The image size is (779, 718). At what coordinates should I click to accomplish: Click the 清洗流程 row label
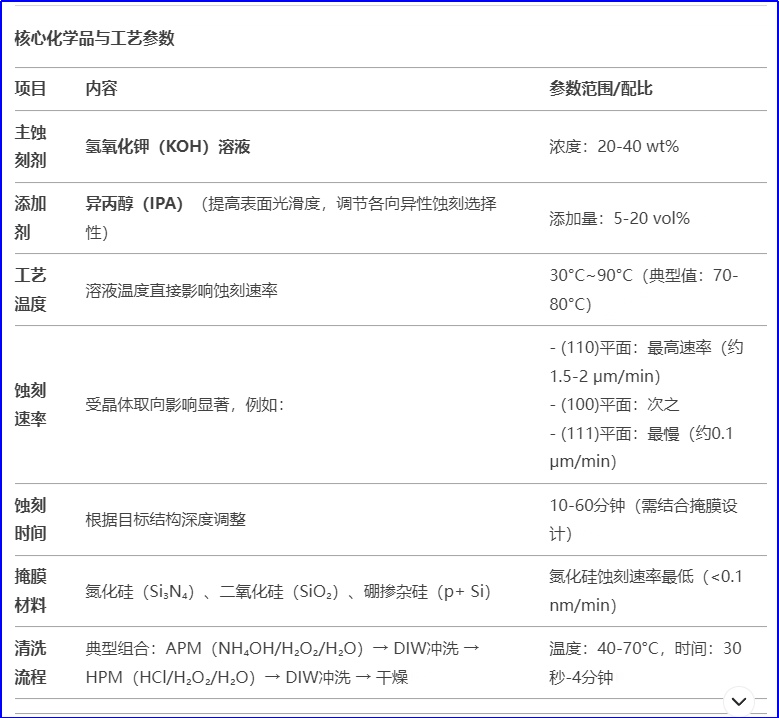click(x=30, y=662)
